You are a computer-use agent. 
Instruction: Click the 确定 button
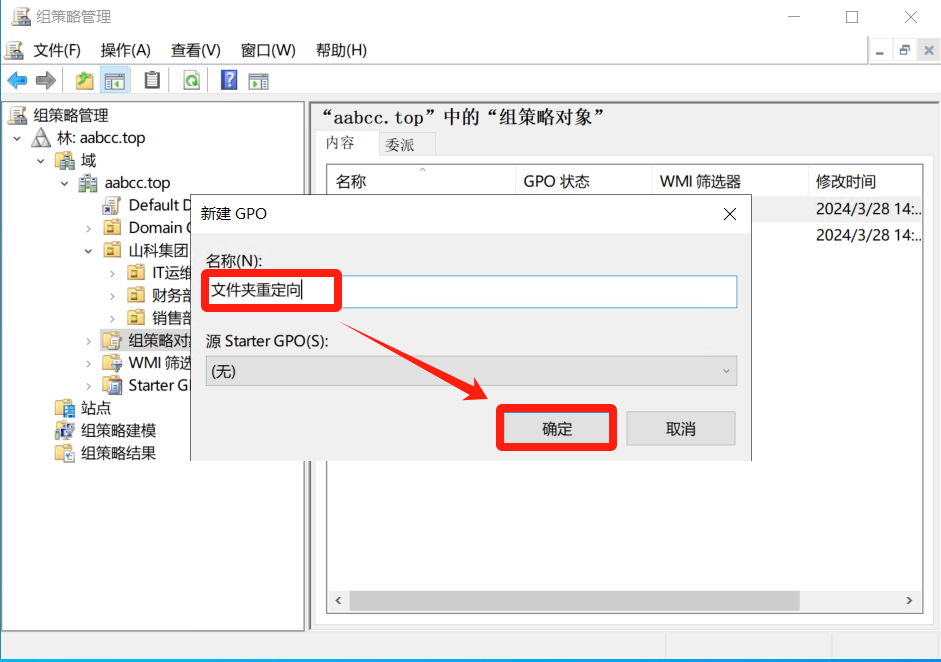557,429
